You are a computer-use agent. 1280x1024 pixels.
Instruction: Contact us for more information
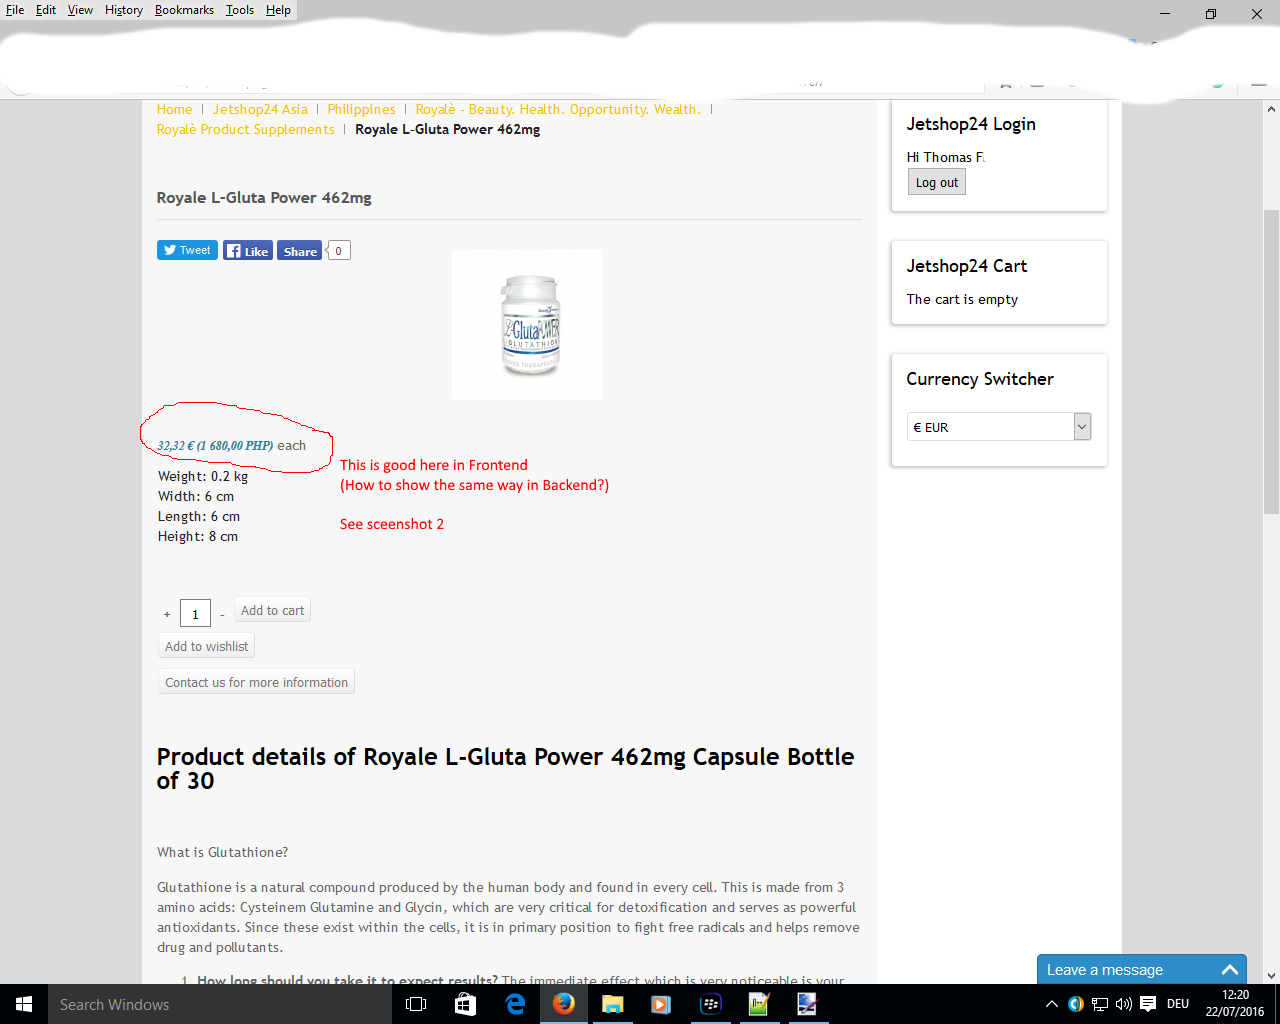point(256,682)
